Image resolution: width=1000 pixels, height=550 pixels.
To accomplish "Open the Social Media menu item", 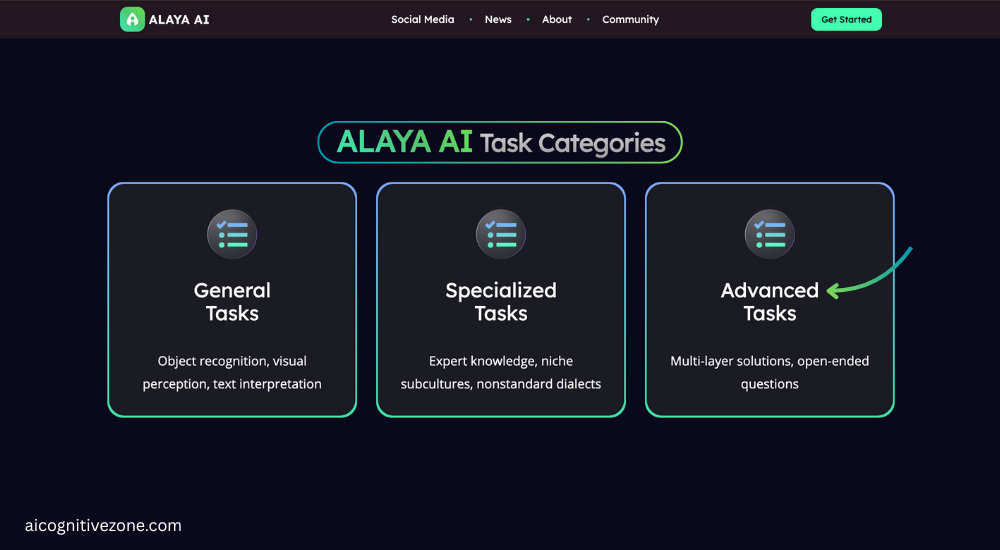I will (x=423, y=20).
